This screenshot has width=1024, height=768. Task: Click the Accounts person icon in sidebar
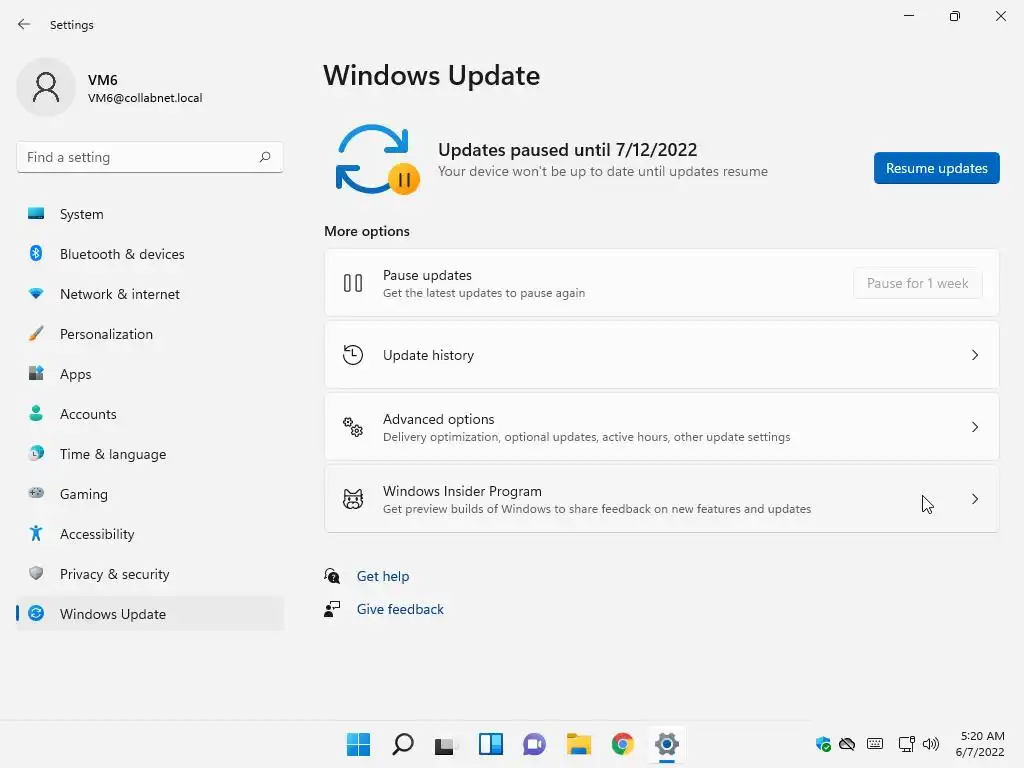tap(36, 413)
